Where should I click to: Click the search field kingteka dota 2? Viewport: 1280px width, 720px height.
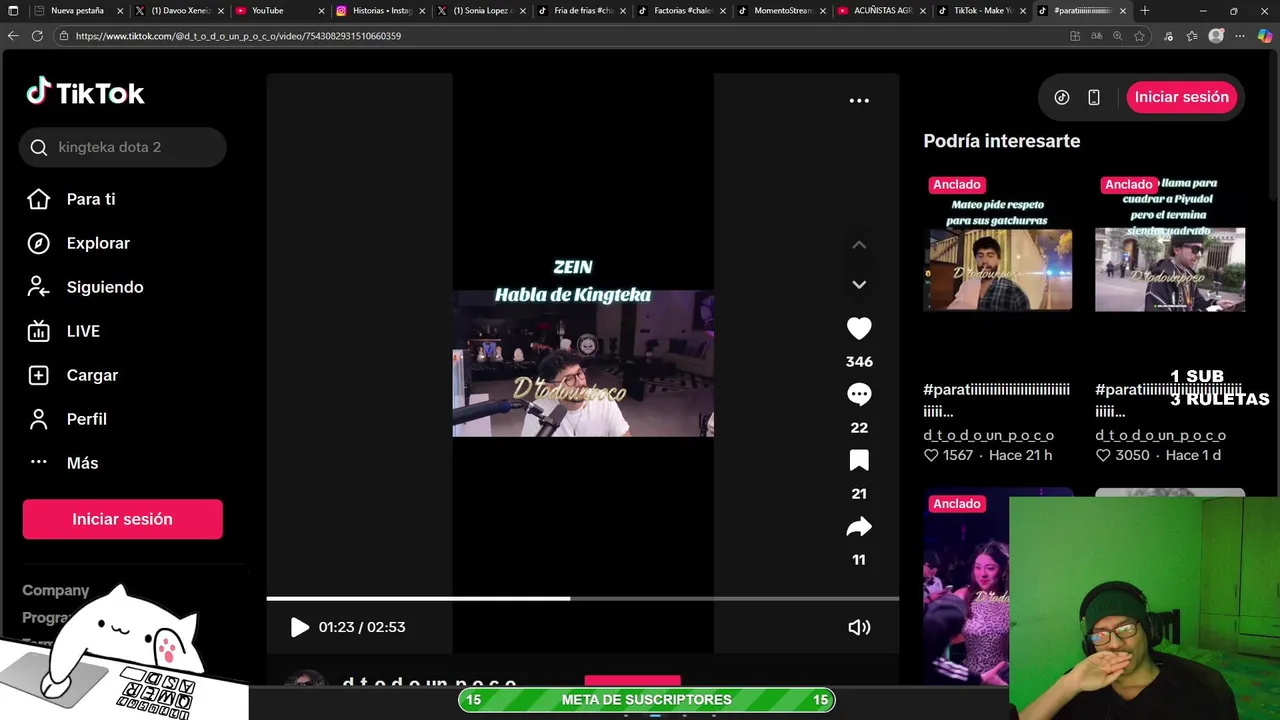[x=123, y=147]
